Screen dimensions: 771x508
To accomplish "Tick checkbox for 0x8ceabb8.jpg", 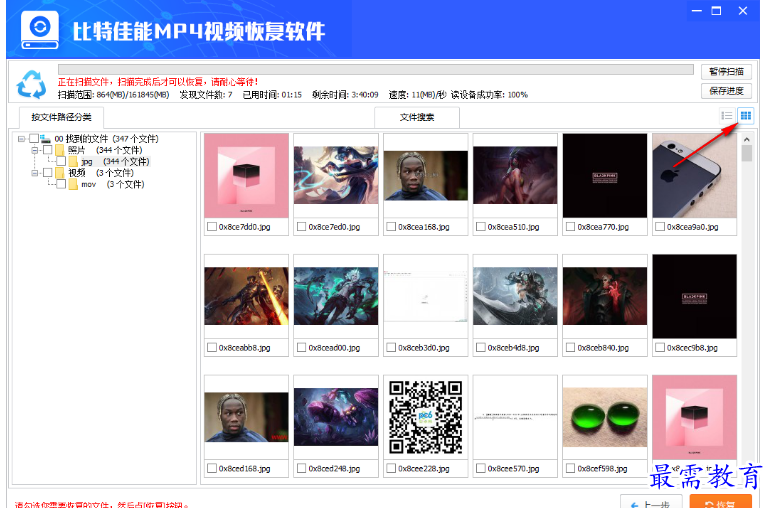I will click(x=212, y=347).
